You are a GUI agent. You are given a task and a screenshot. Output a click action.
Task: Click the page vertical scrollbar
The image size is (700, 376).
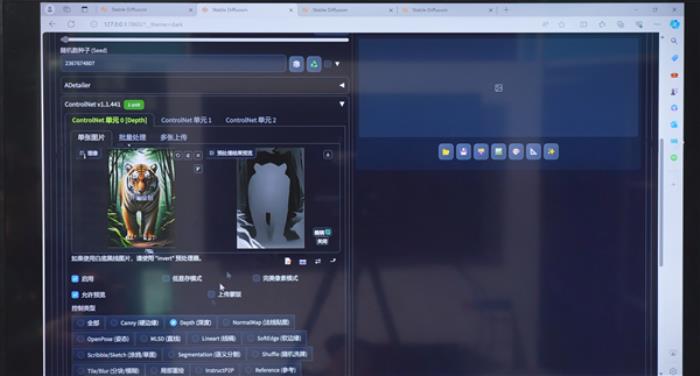(661, 202)
